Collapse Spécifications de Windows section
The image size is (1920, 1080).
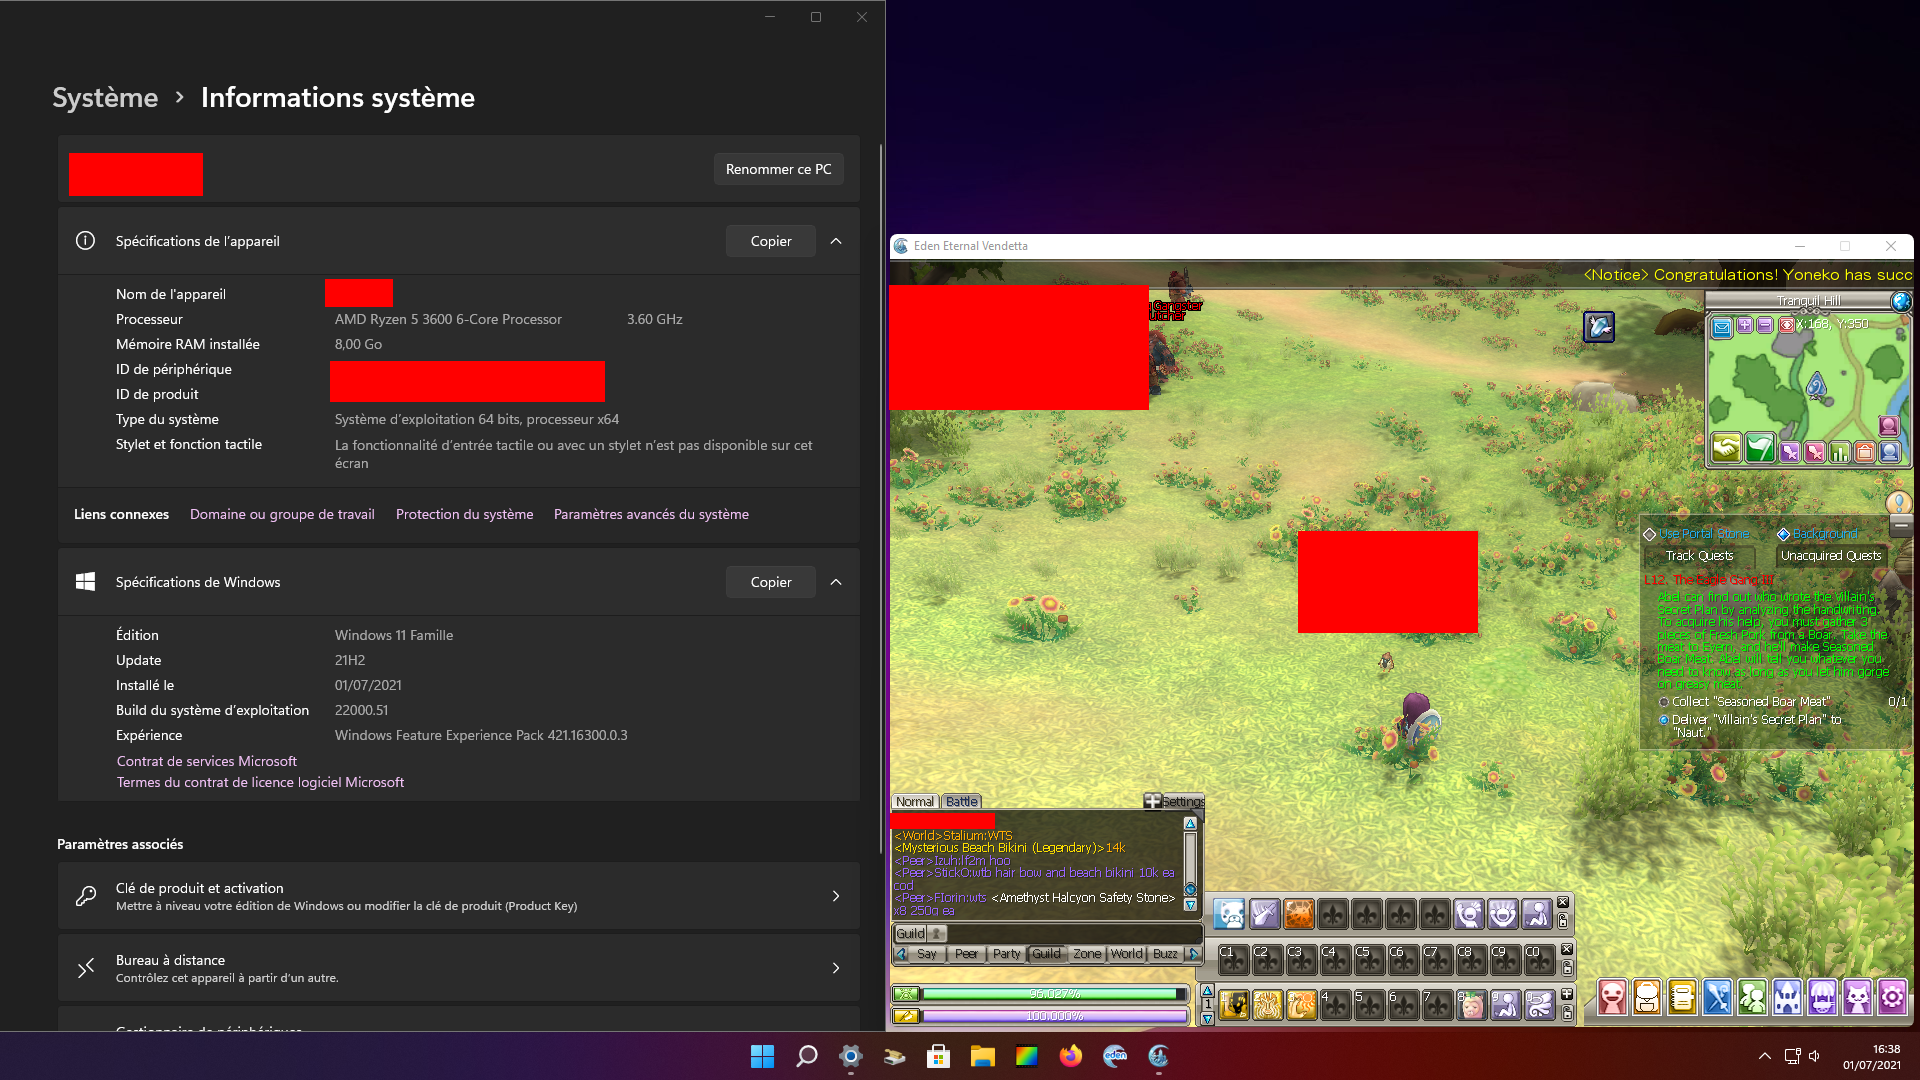click(836, 582)
